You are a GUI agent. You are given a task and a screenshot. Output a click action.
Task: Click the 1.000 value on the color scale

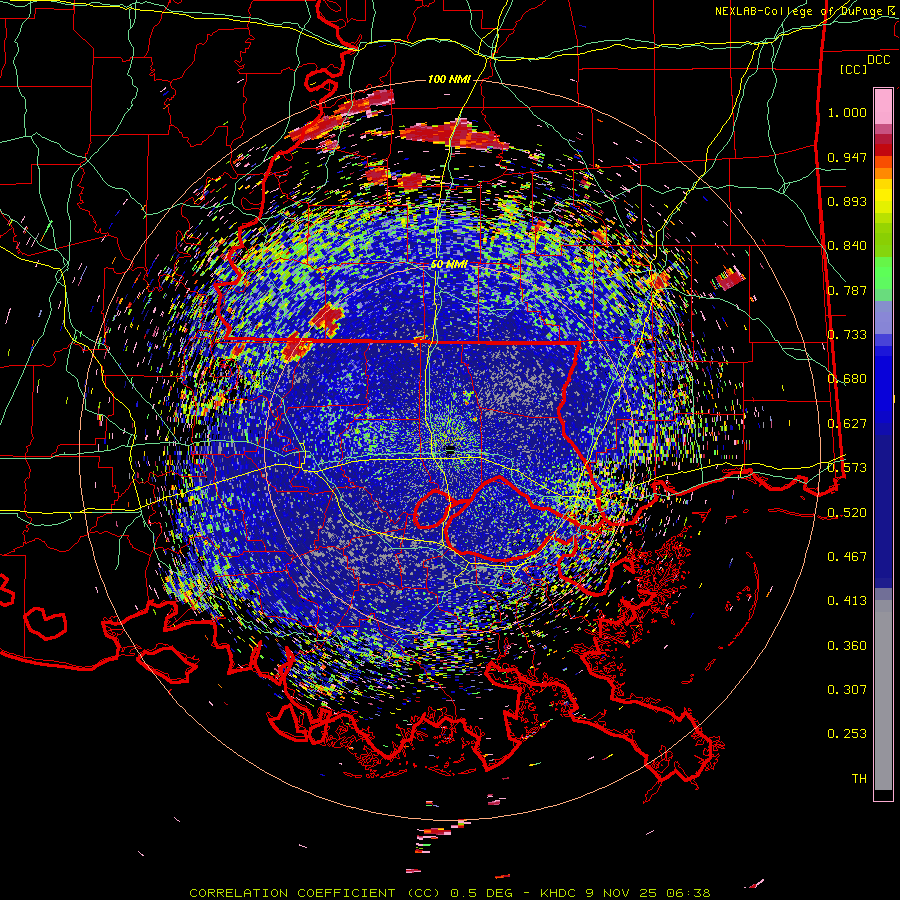tap(847, 112)
